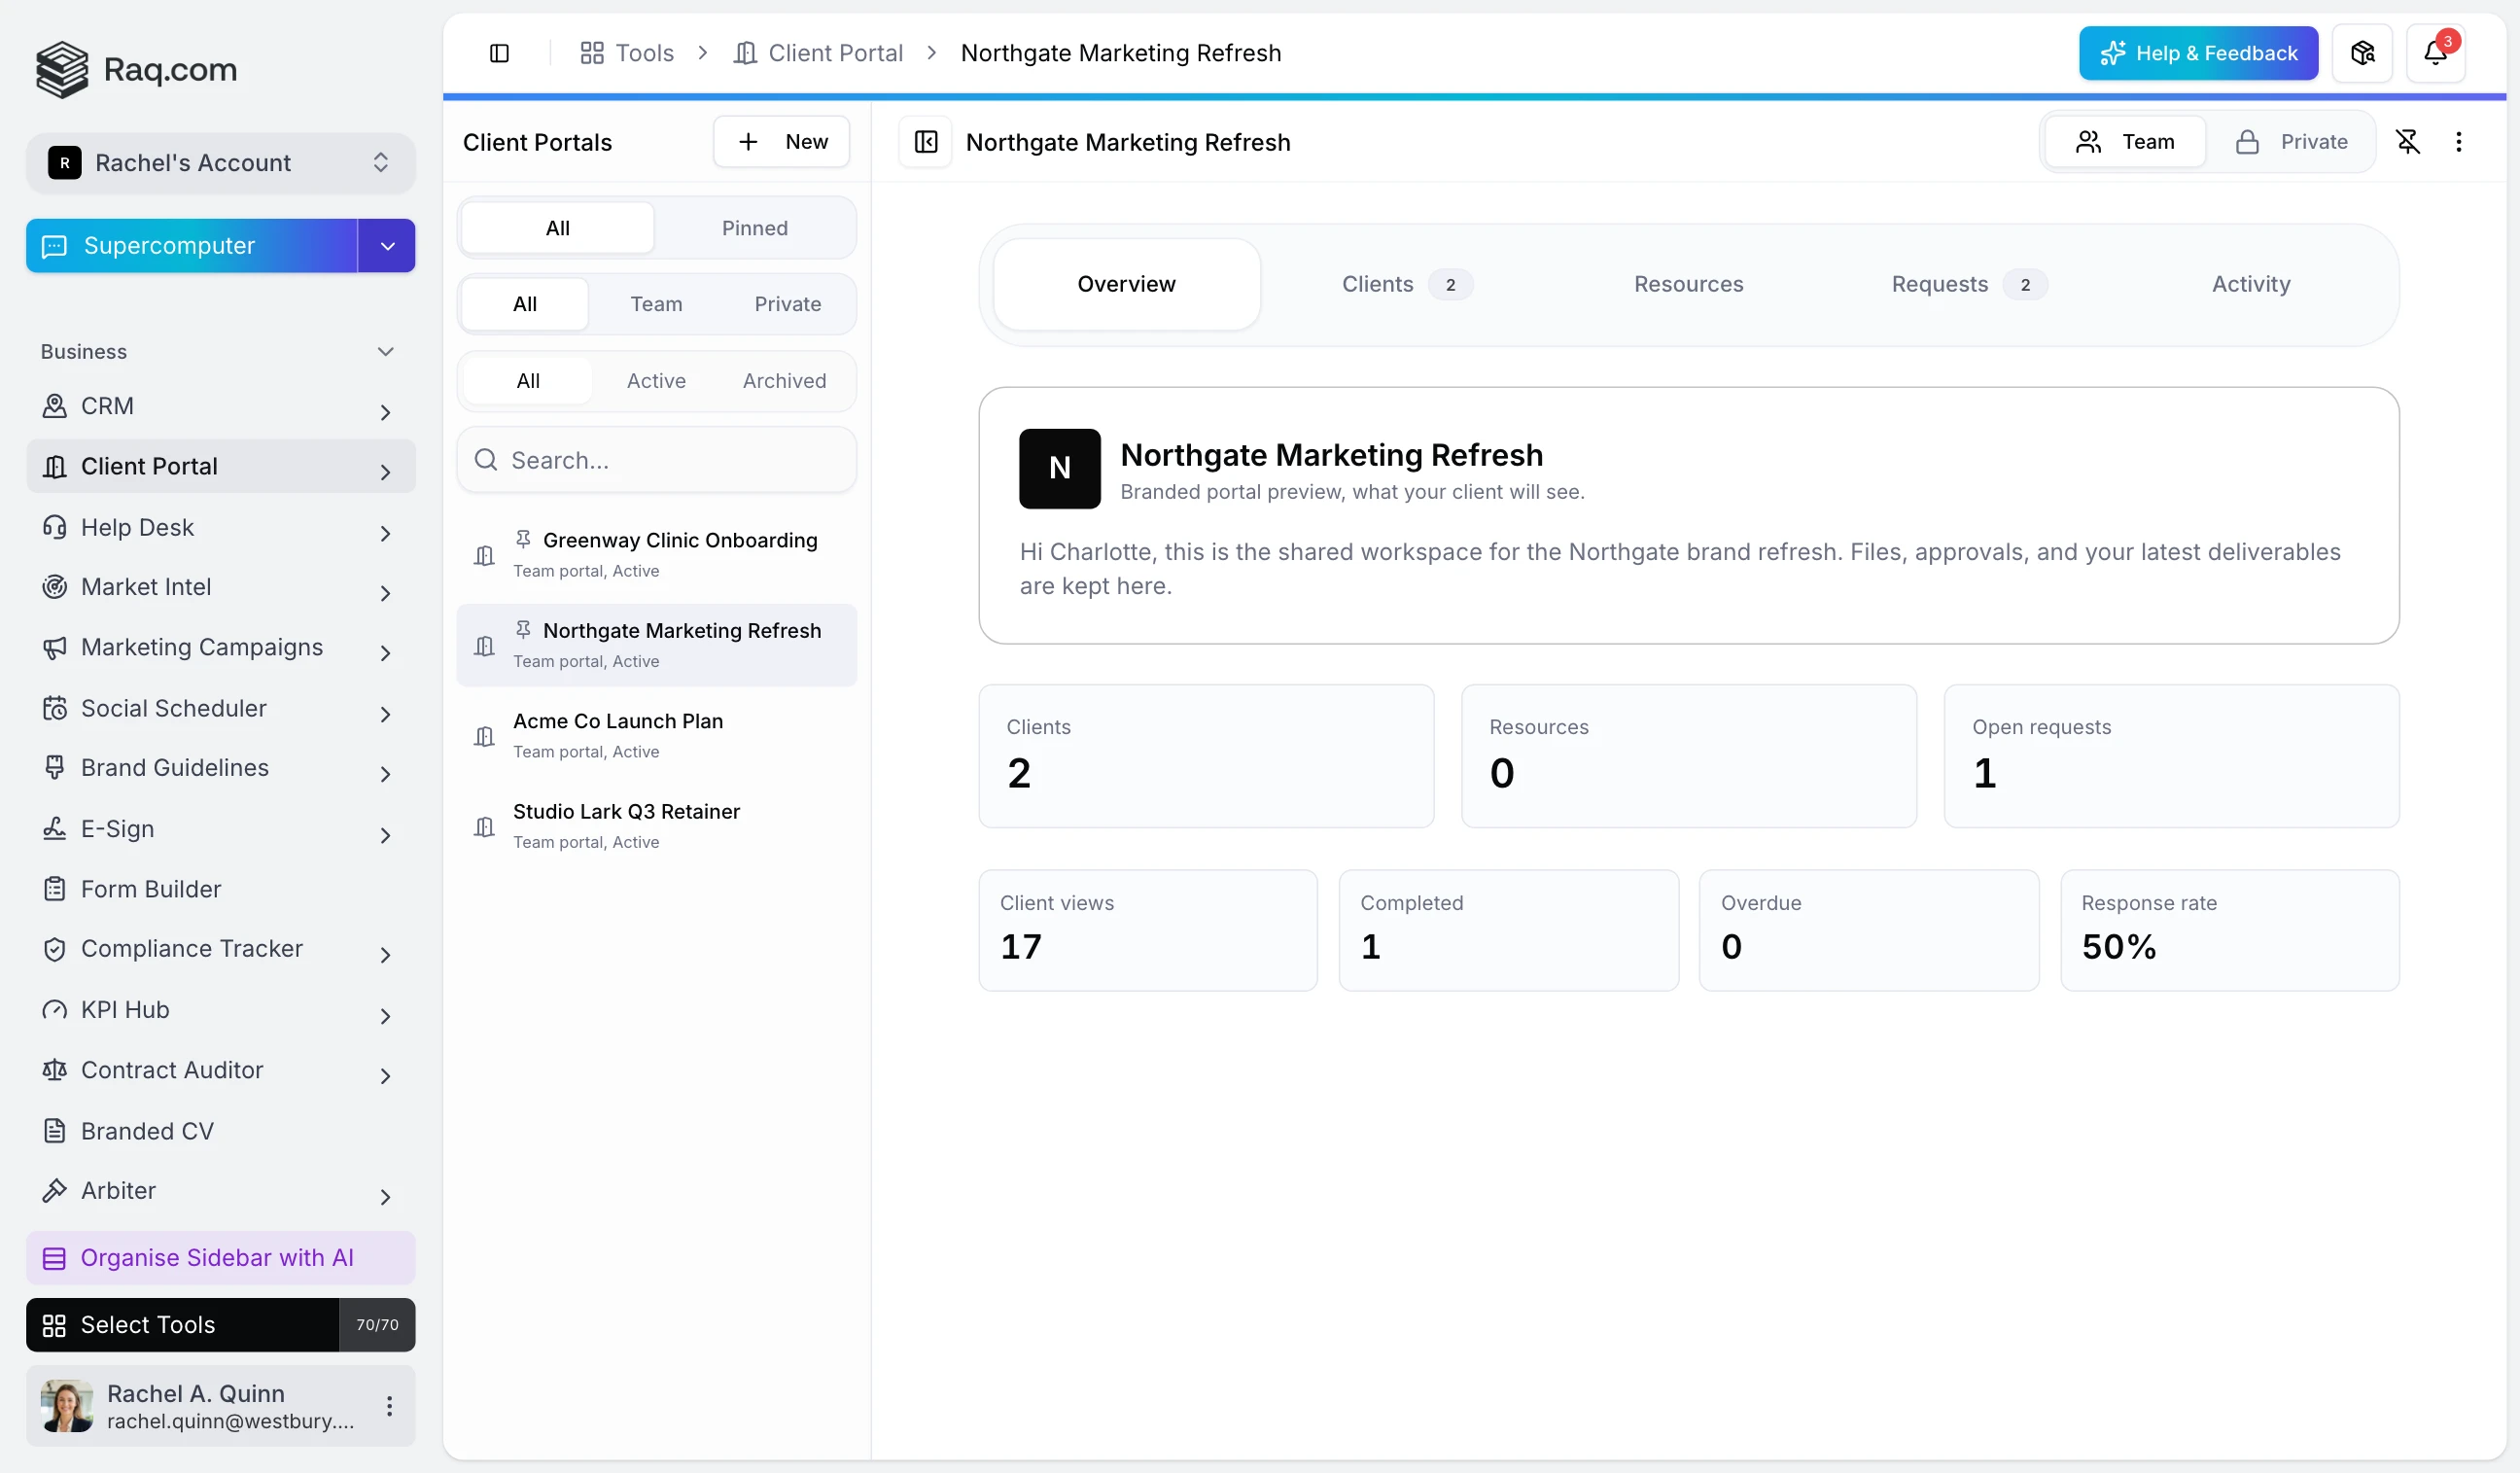Open Rachel's Account switcher
2520x1473 pixels.
(x=221, y=163)
